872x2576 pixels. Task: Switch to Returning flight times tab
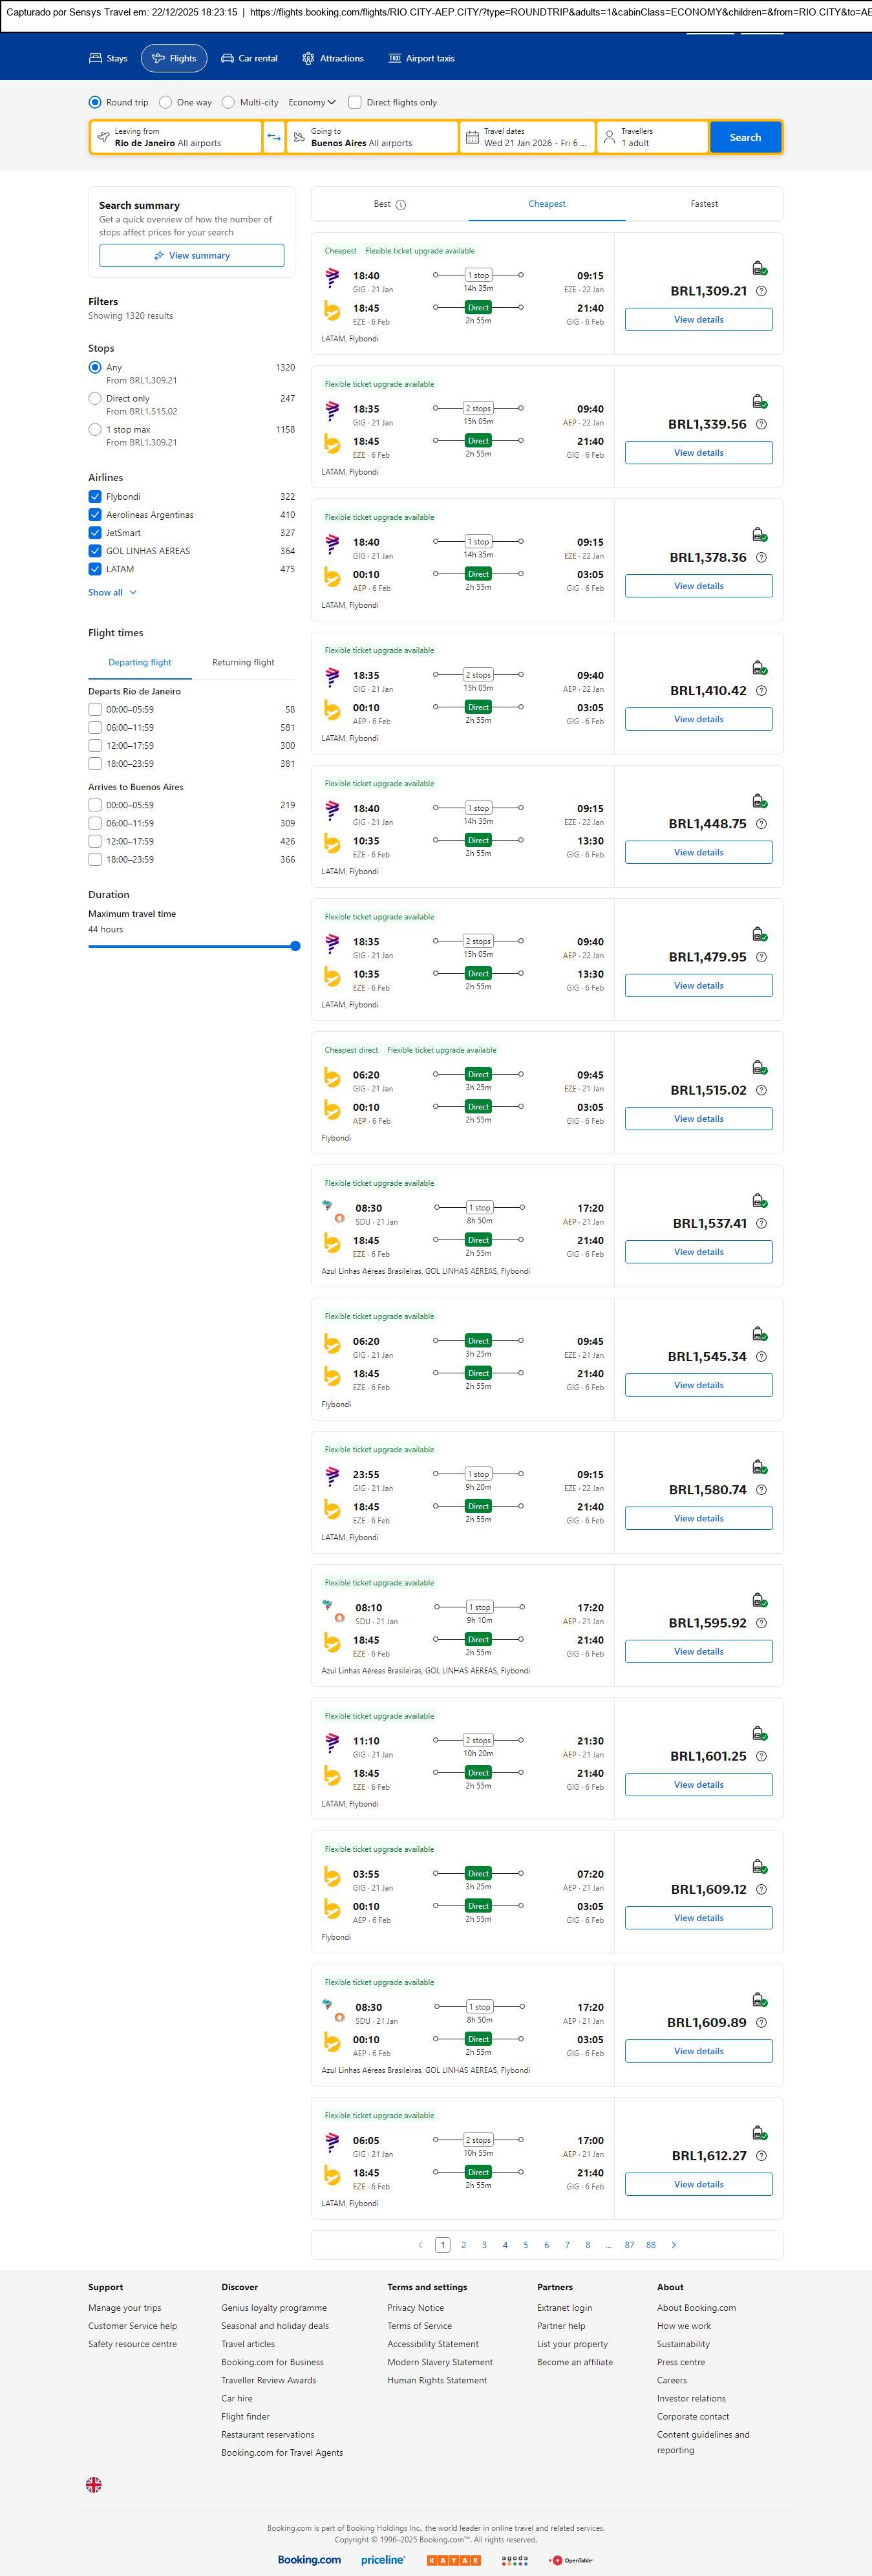pos(243,663)
